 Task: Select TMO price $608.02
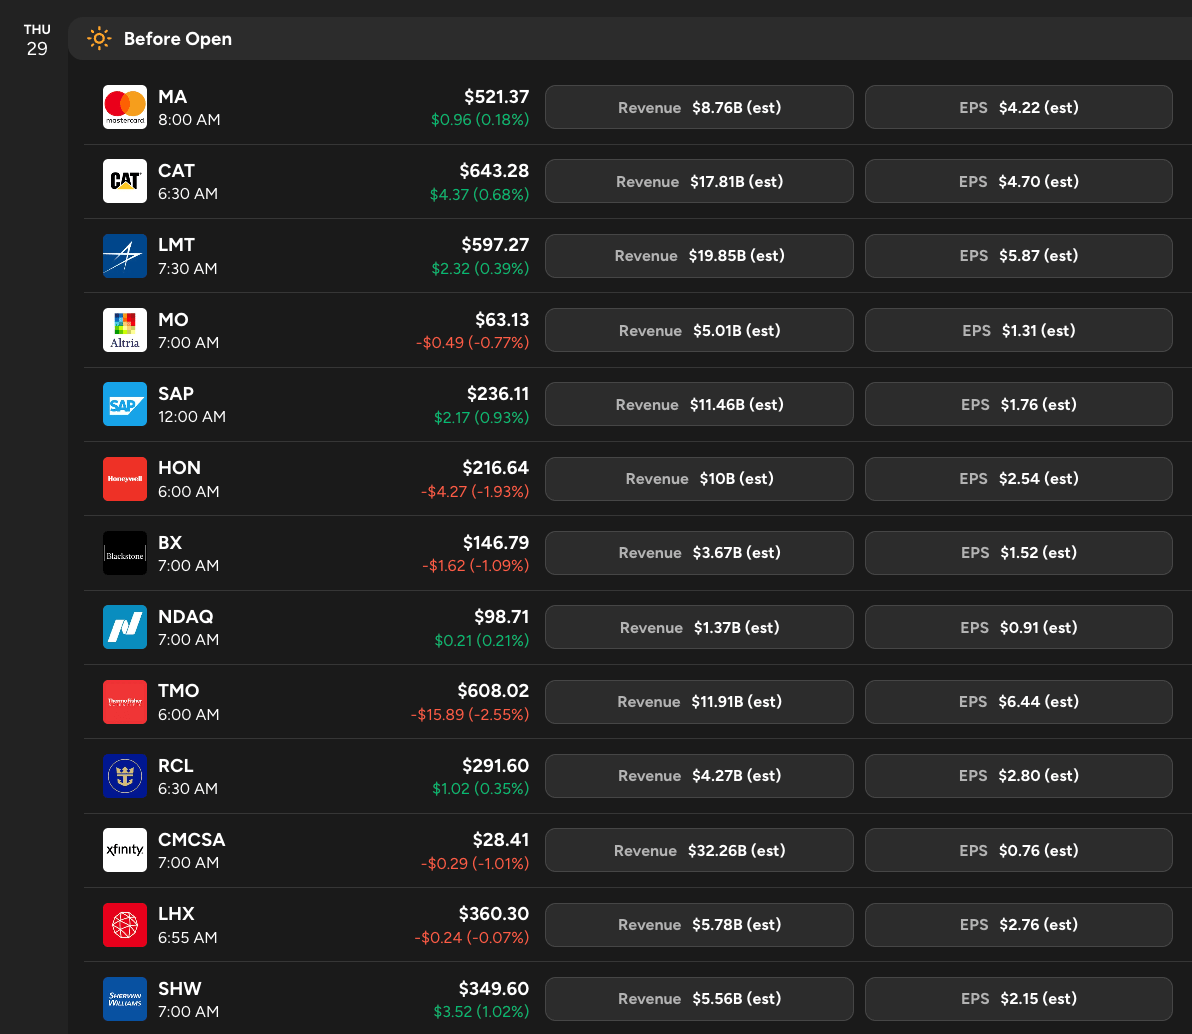[x=493, y=690]
